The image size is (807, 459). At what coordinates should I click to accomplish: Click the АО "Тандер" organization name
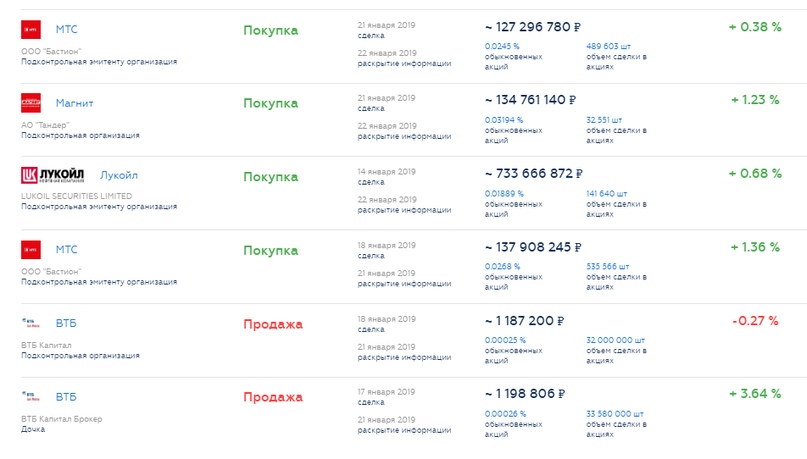tap(49, 123)
